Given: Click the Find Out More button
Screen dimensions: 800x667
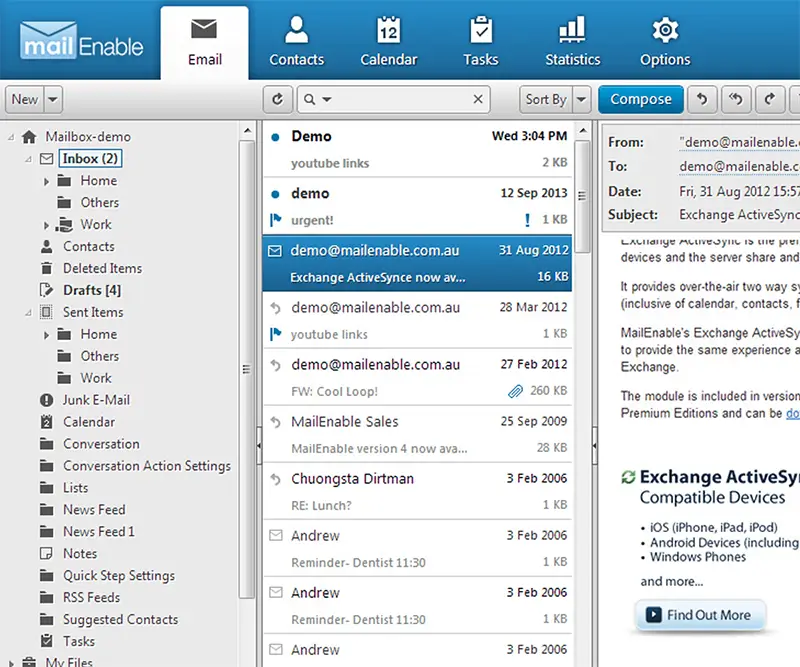Looking at the screenshot, I should click(700, 615).
